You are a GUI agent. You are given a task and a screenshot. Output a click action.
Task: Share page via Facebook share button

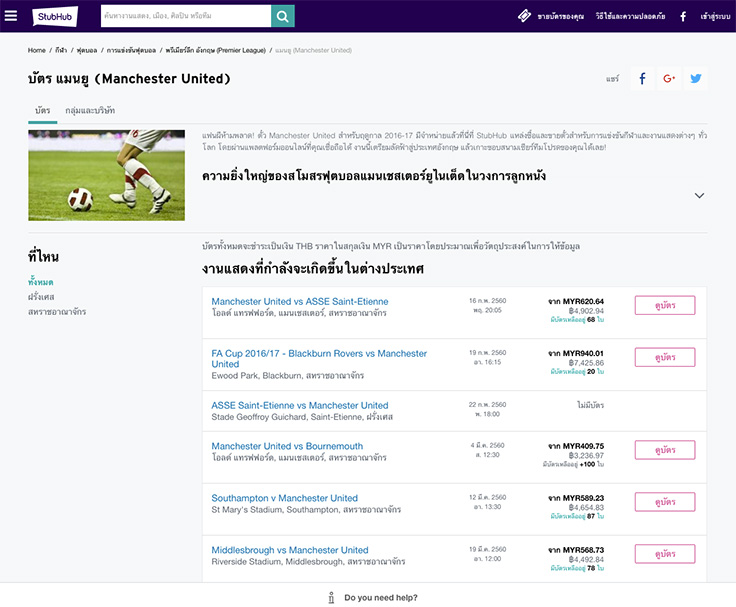coord(642,78)
